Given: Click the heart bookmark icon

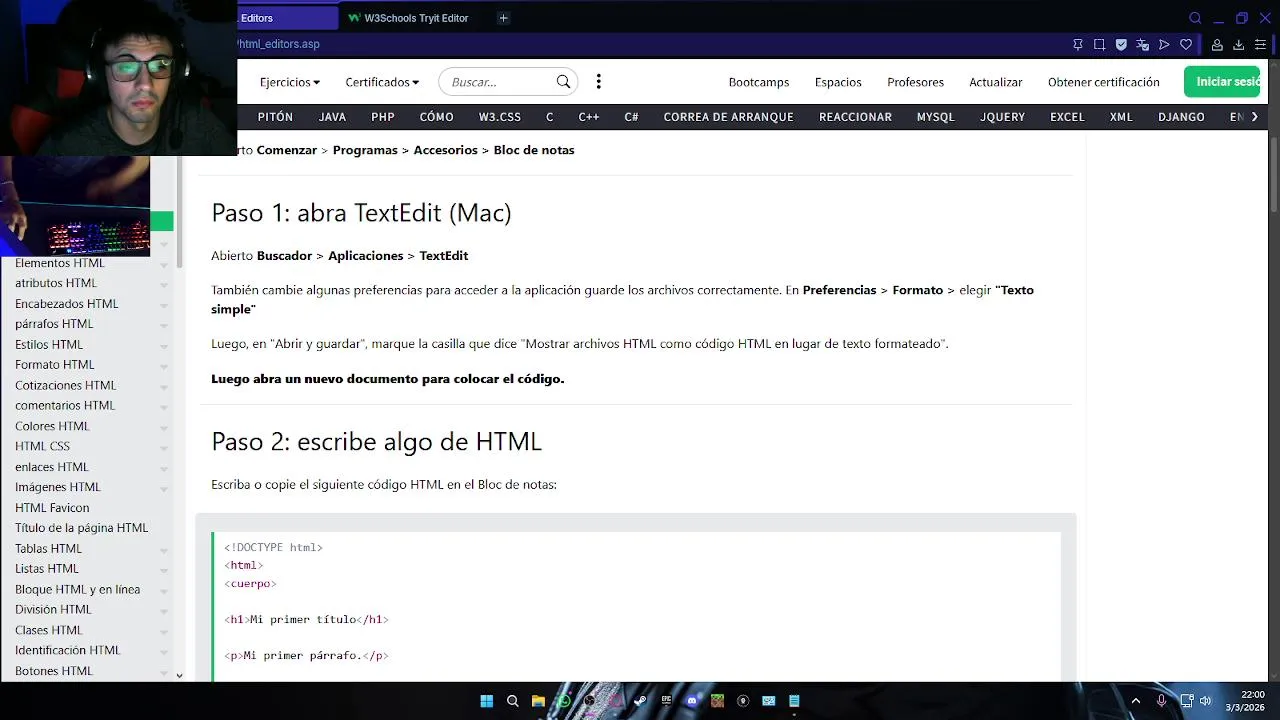Looking at the screenshot, I should coord(1186,45).
